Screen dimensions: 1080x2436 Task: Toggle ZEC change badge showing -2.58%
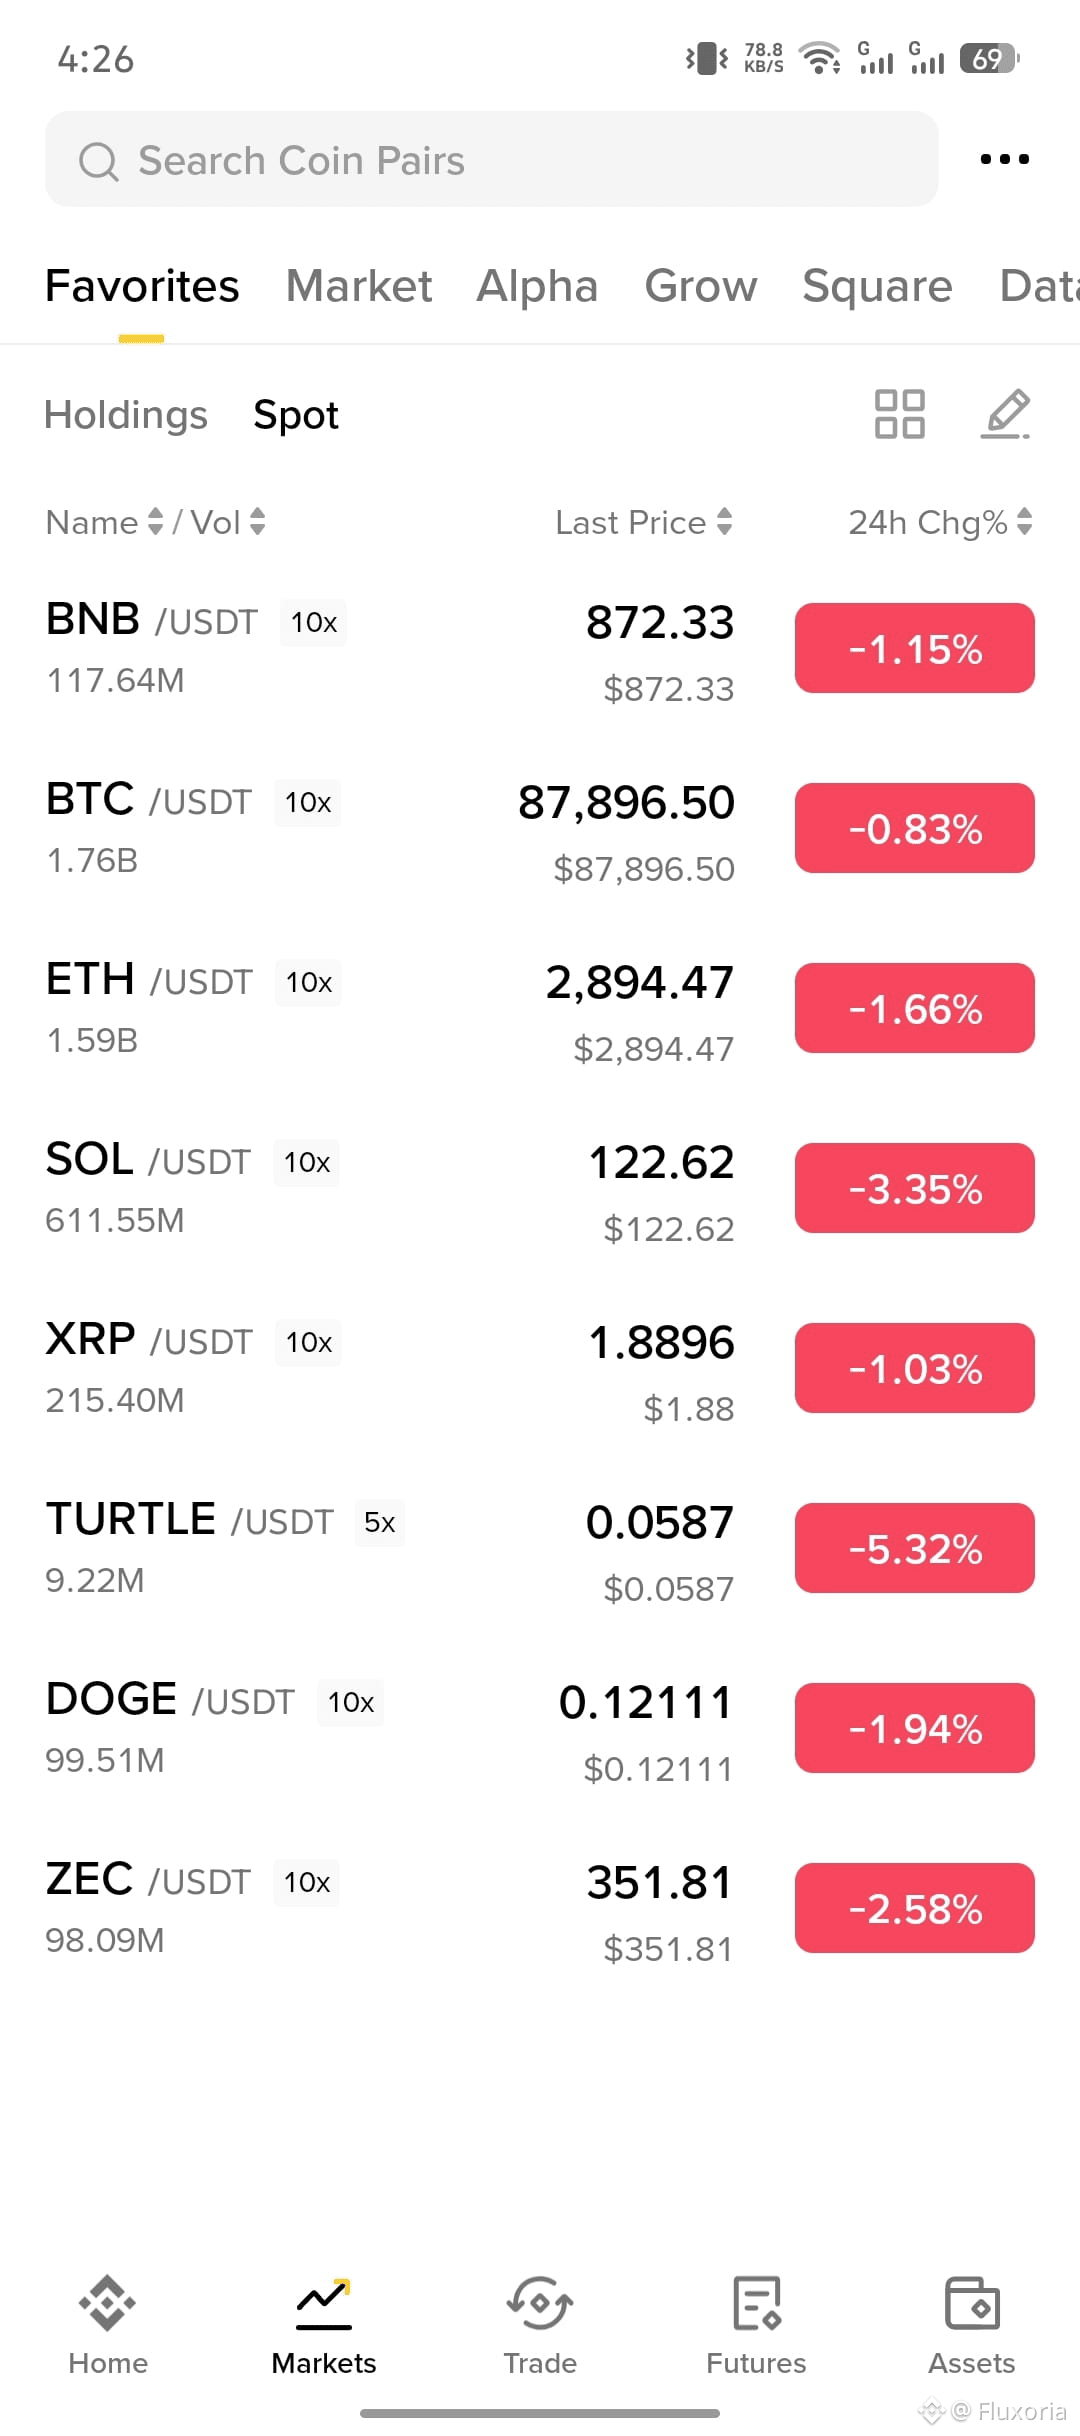tap(915, 1908)
